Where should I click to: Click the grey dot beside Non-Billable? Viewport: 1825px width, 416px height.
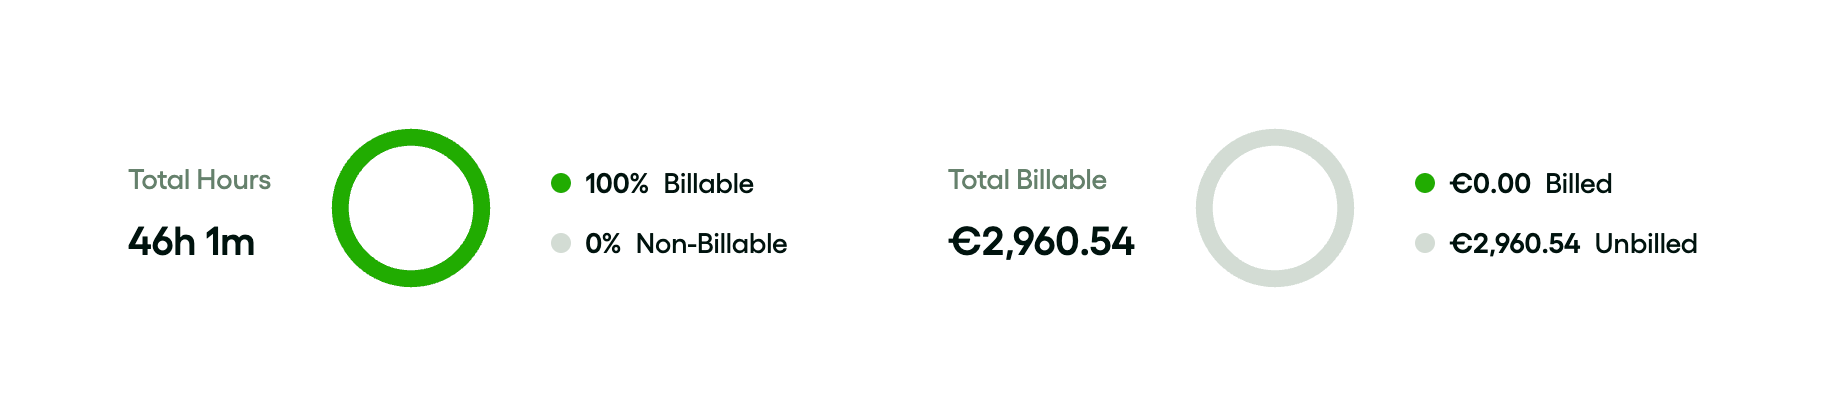(x=561, y=243)
